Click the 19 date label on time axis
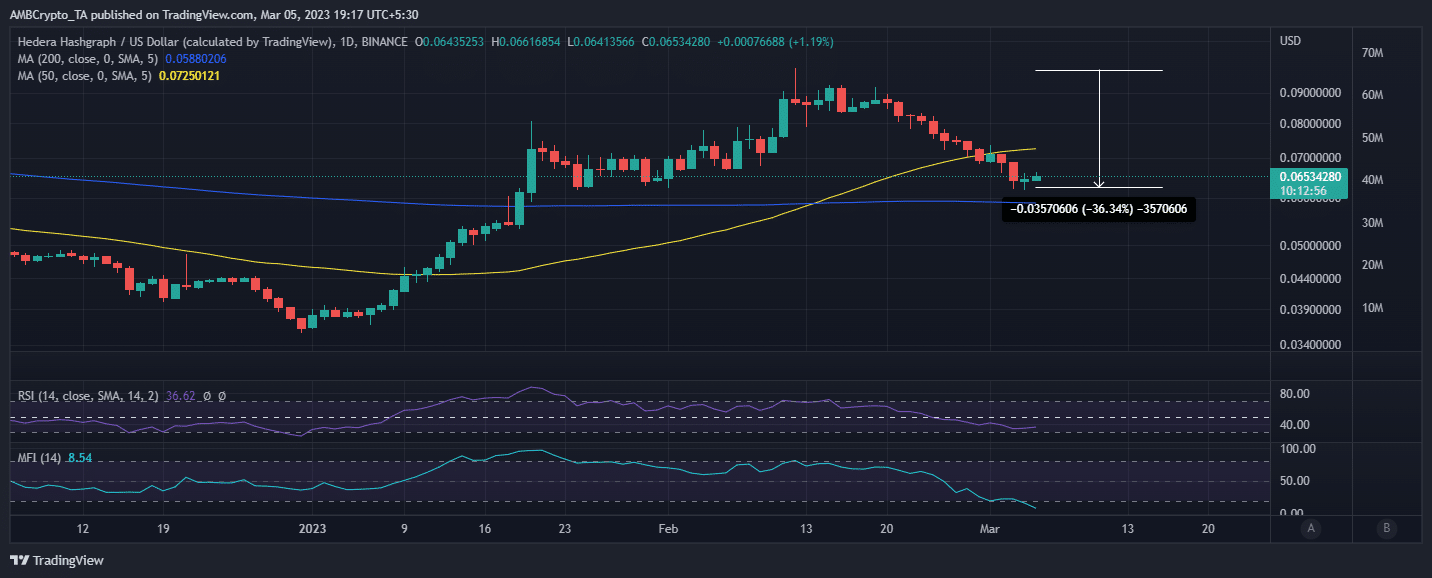 click(x=163, y=529)
